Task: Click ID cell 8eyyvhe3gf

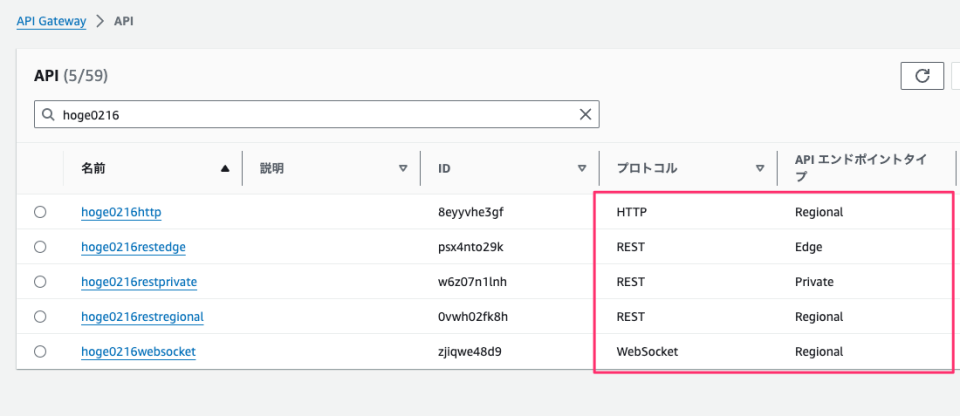Action: click(471, 213)
